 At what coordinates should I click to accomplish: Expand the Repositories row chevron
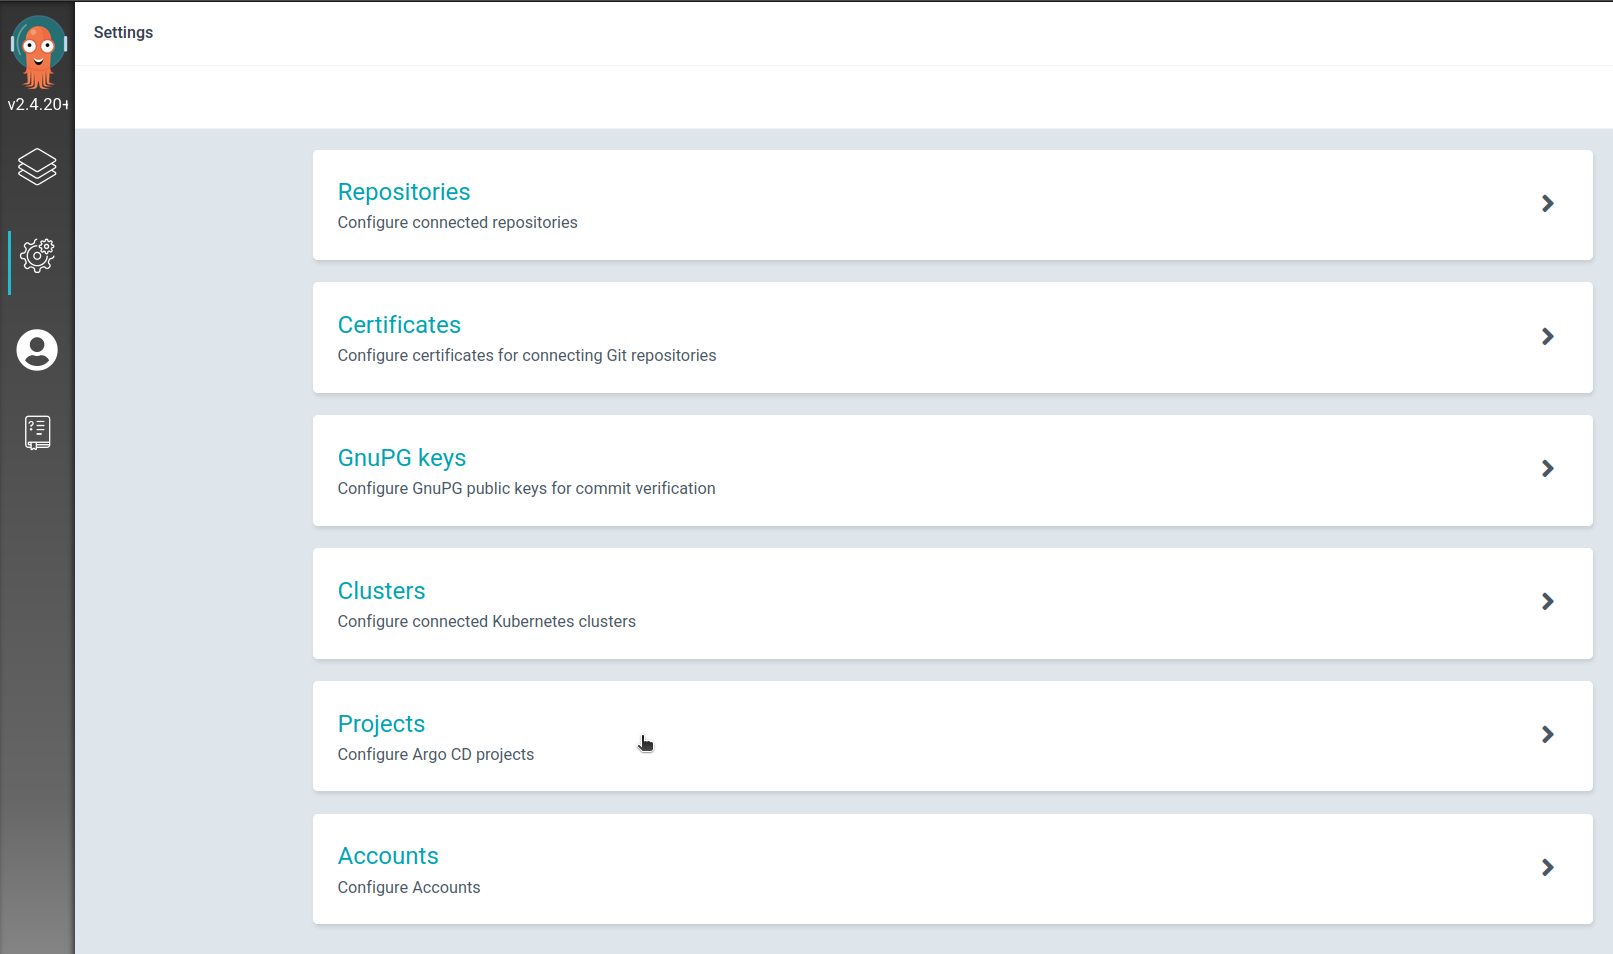pos(1547,204)
